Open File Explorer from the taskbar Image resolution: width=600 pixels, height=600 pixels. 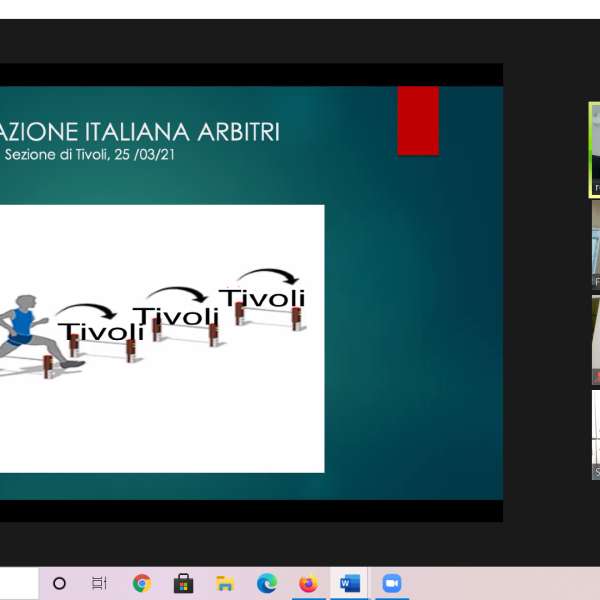(225, 583)
